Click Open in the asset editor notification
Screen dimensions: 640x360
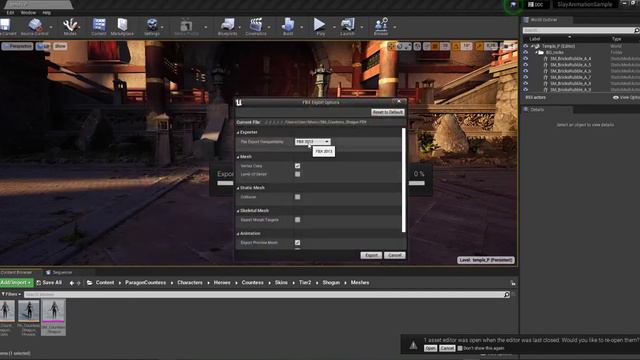coord(430,348)
